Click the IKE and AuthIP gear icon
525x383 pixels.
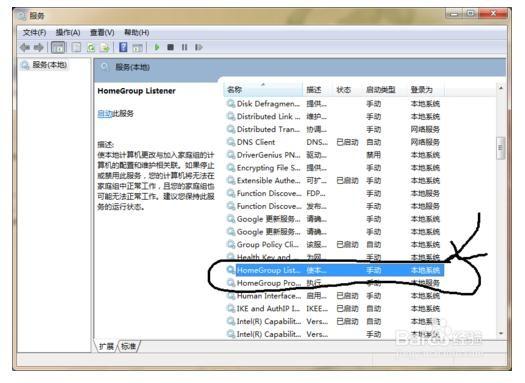(x=231, y=308)
